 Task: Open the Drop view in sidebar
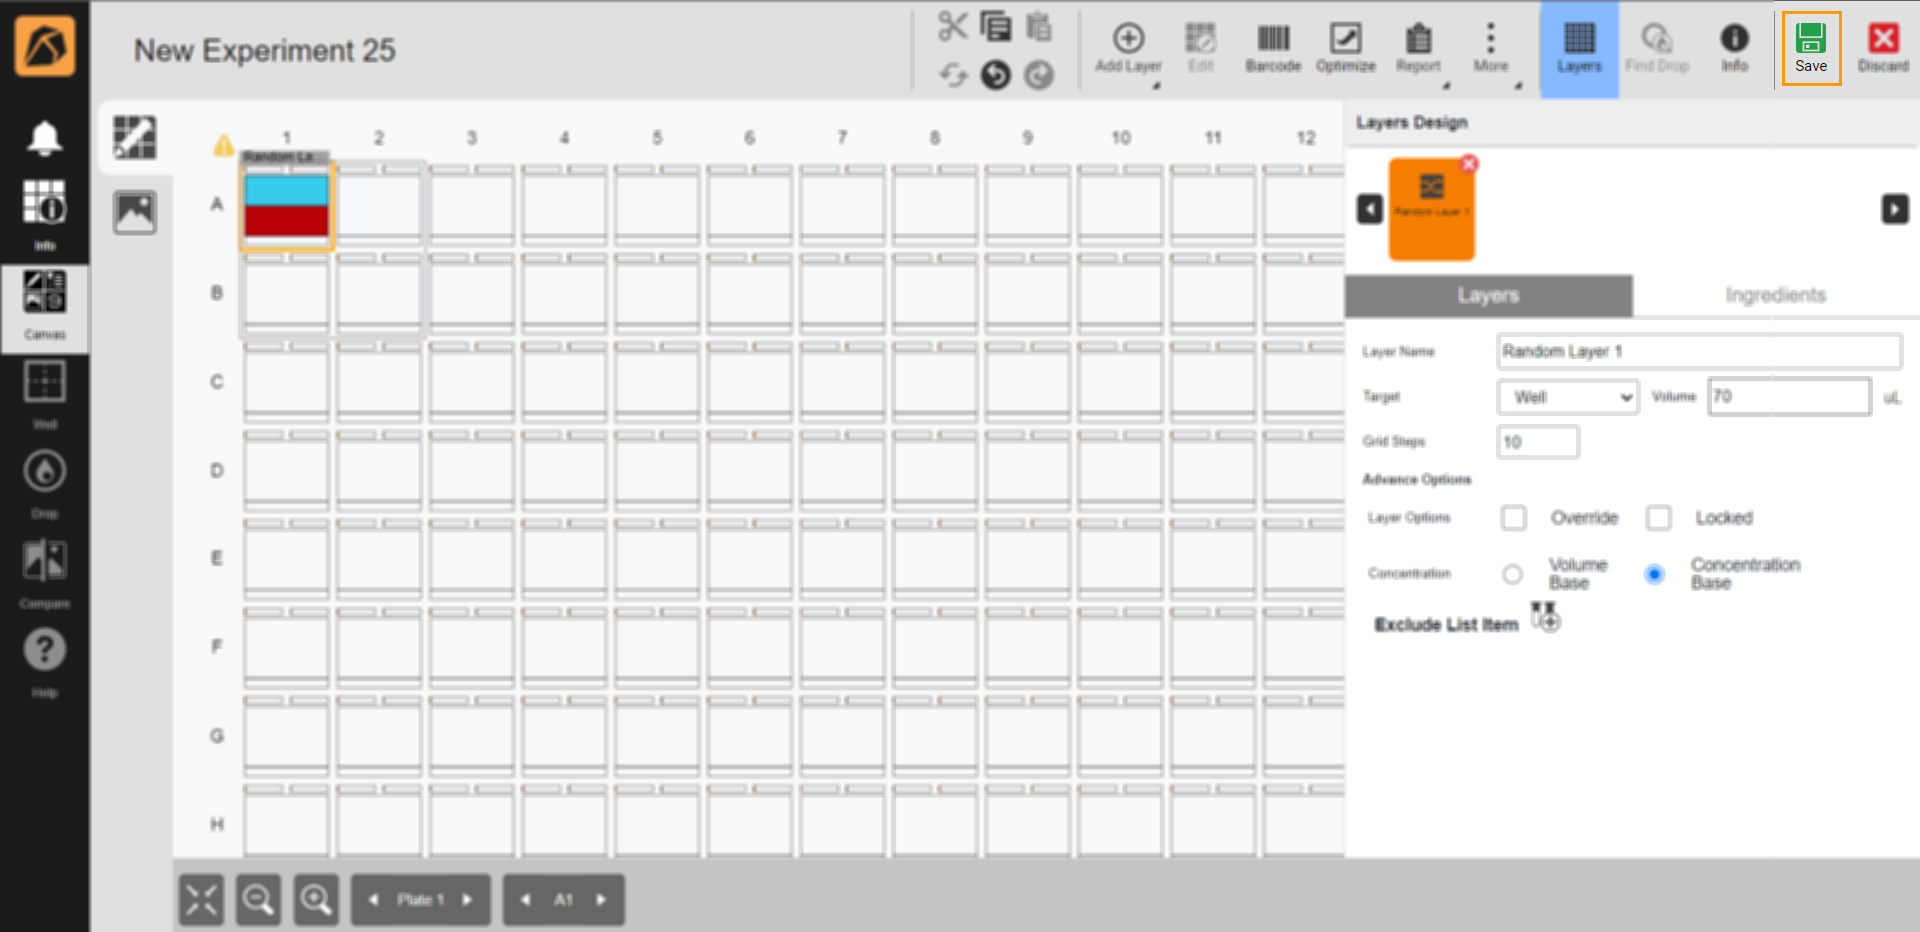click(x=45, y=483)
